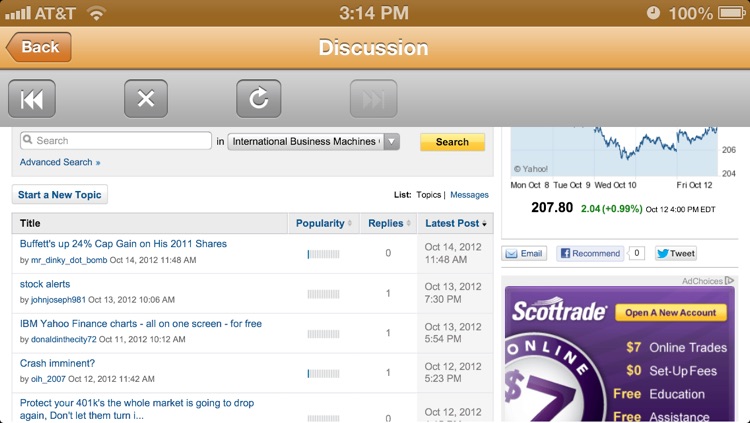Click Start a New Topic
The height and width of the screenshot is (423, 750).
point(59,195)
